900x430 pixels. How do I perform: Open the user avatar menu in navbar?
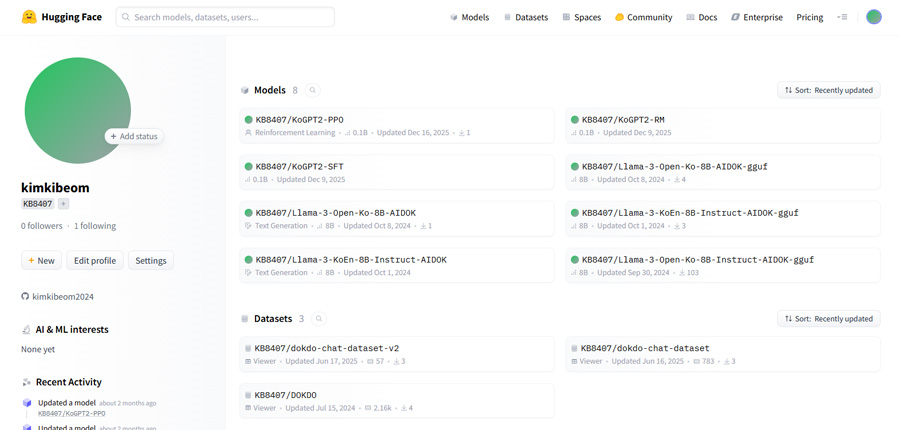point(873,17)
